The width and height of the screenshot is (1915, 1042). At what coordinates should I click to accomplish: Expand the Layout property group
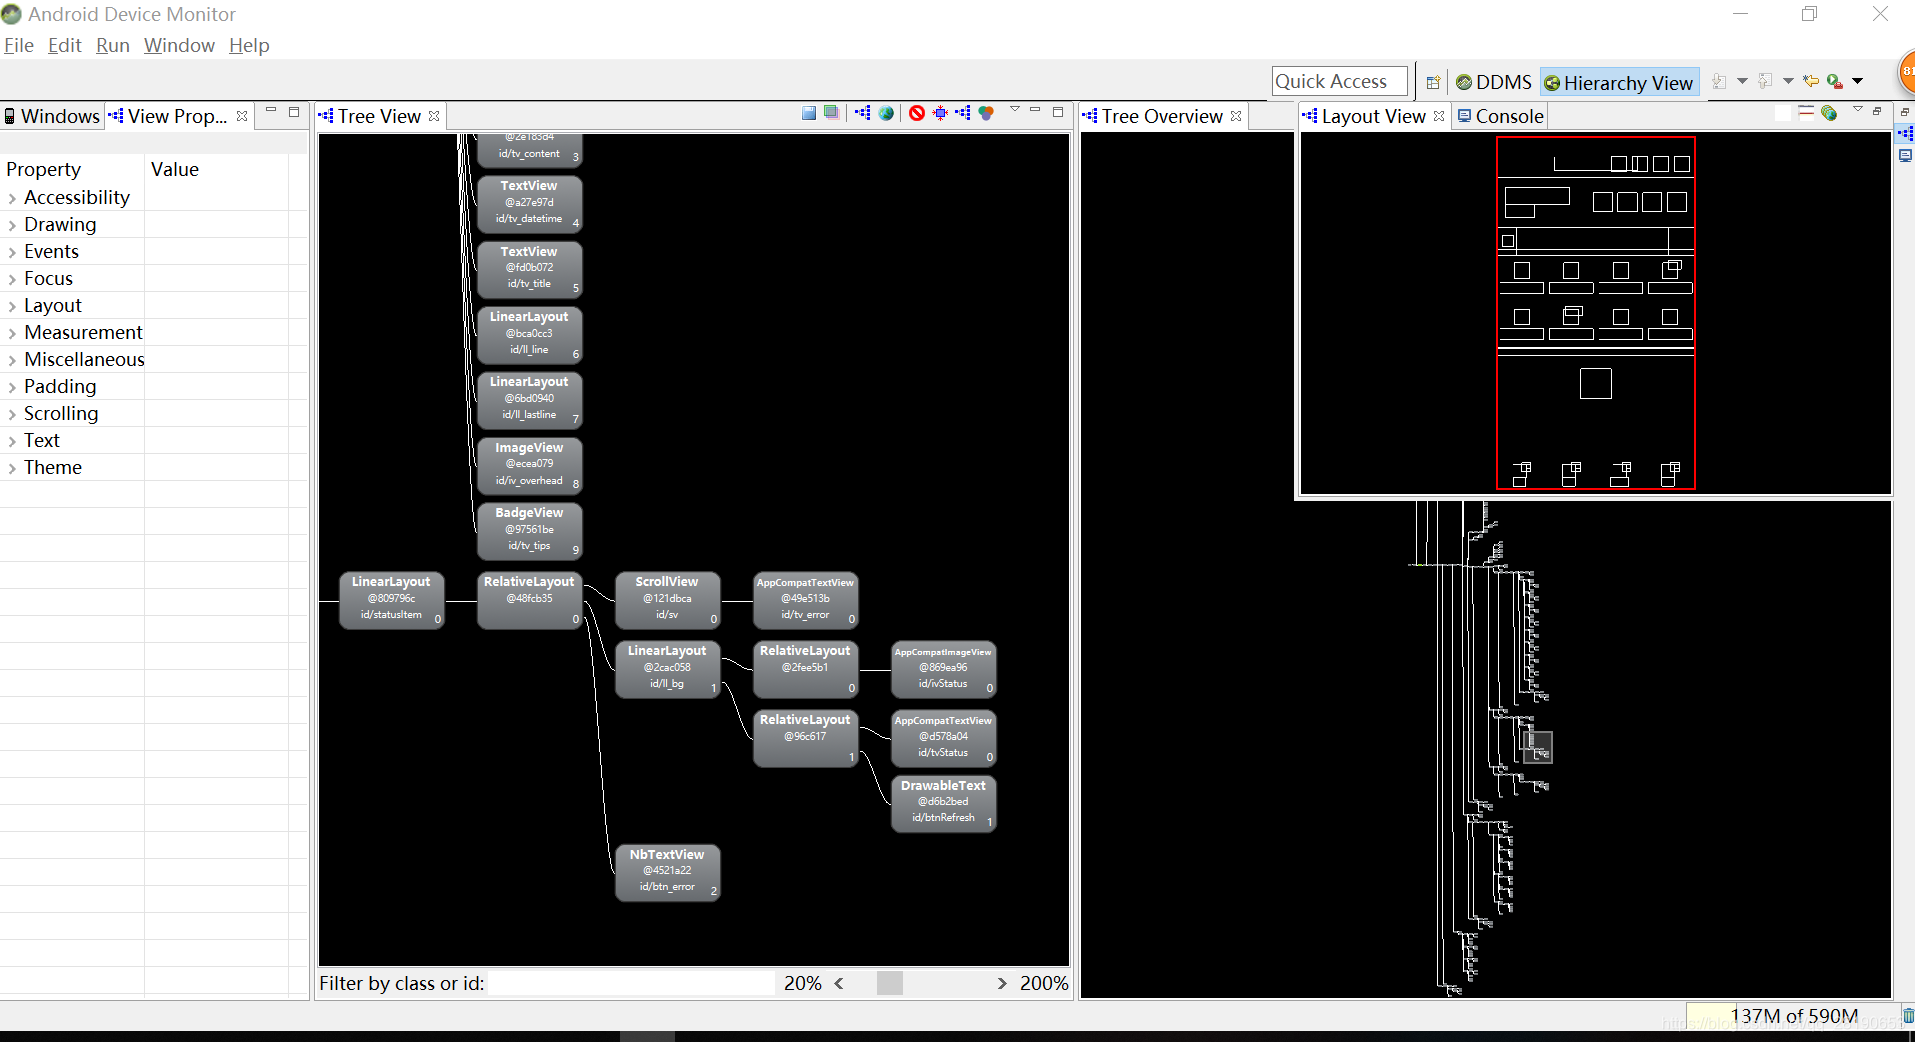click(x=12, y=306)
